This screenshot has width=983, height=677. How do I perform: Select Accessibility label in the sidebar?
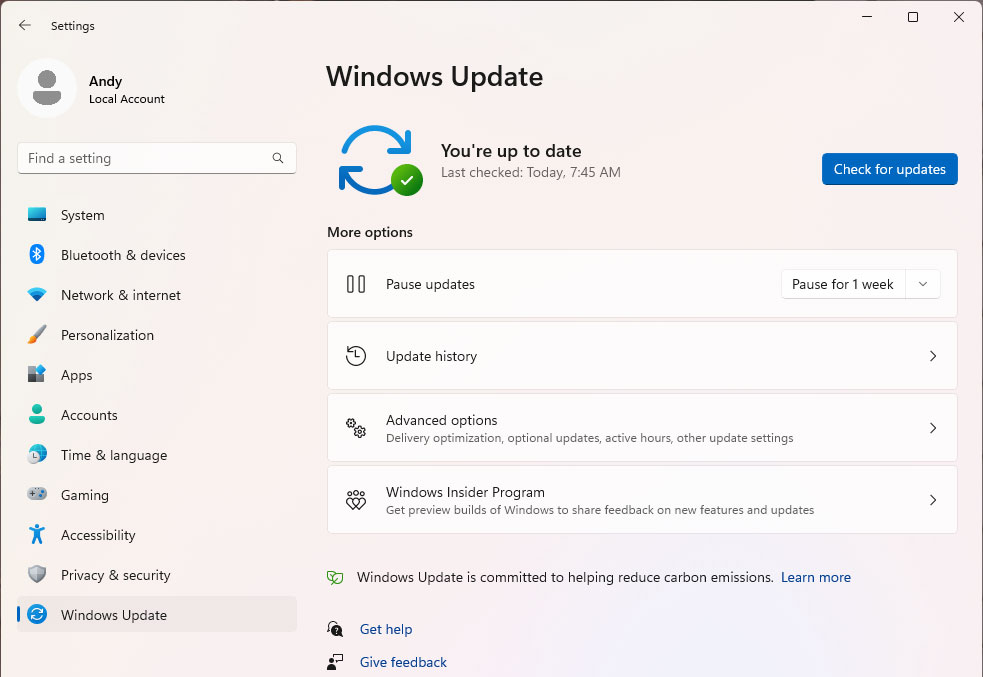[98, 535]
